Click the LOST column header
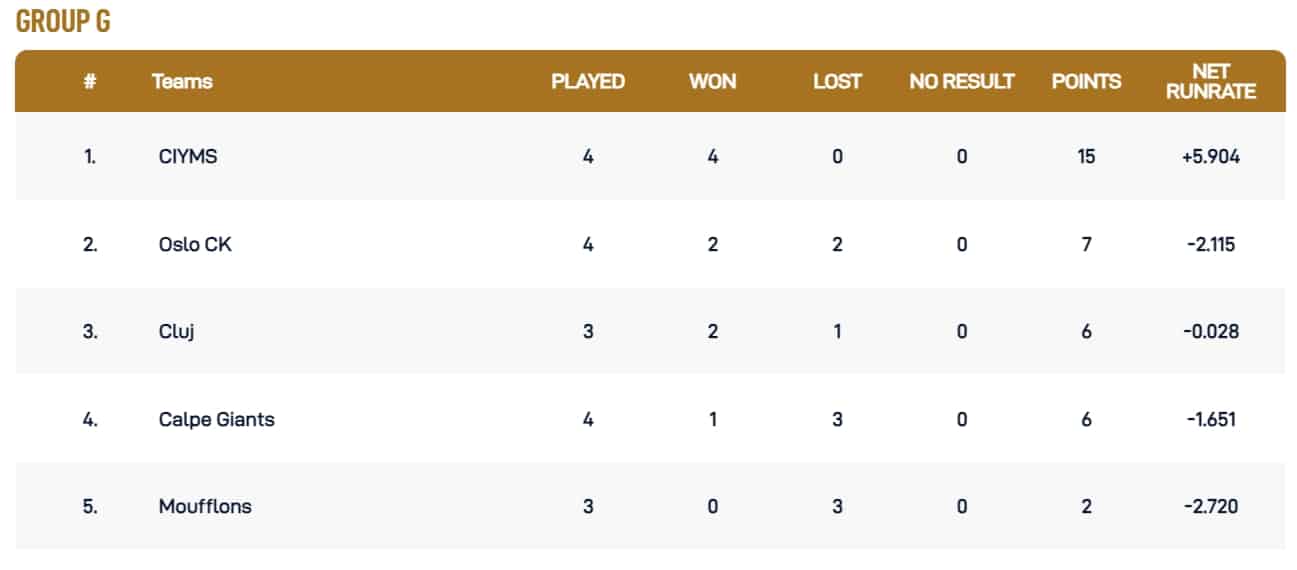Screen dimensions: 1297x570 [837, 82]
